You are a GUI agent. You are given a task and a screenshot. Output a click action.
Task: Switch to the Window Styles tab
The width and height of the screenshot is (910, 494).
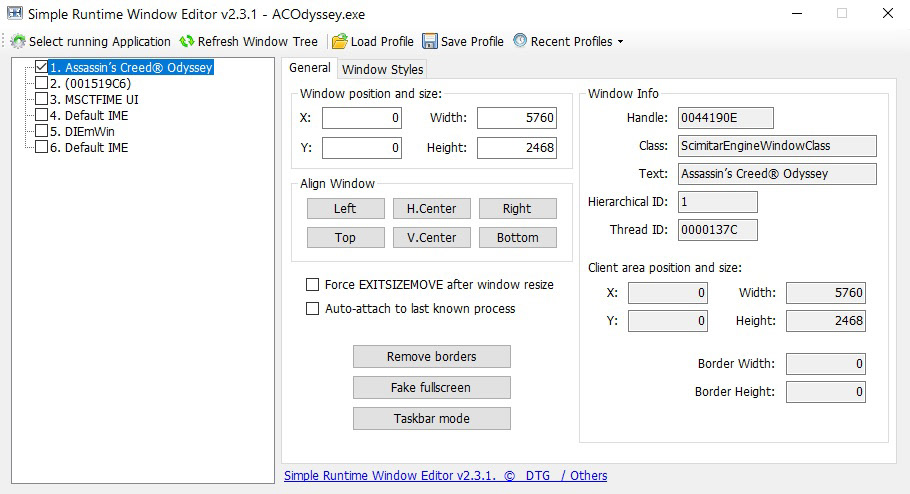point(382,70)
